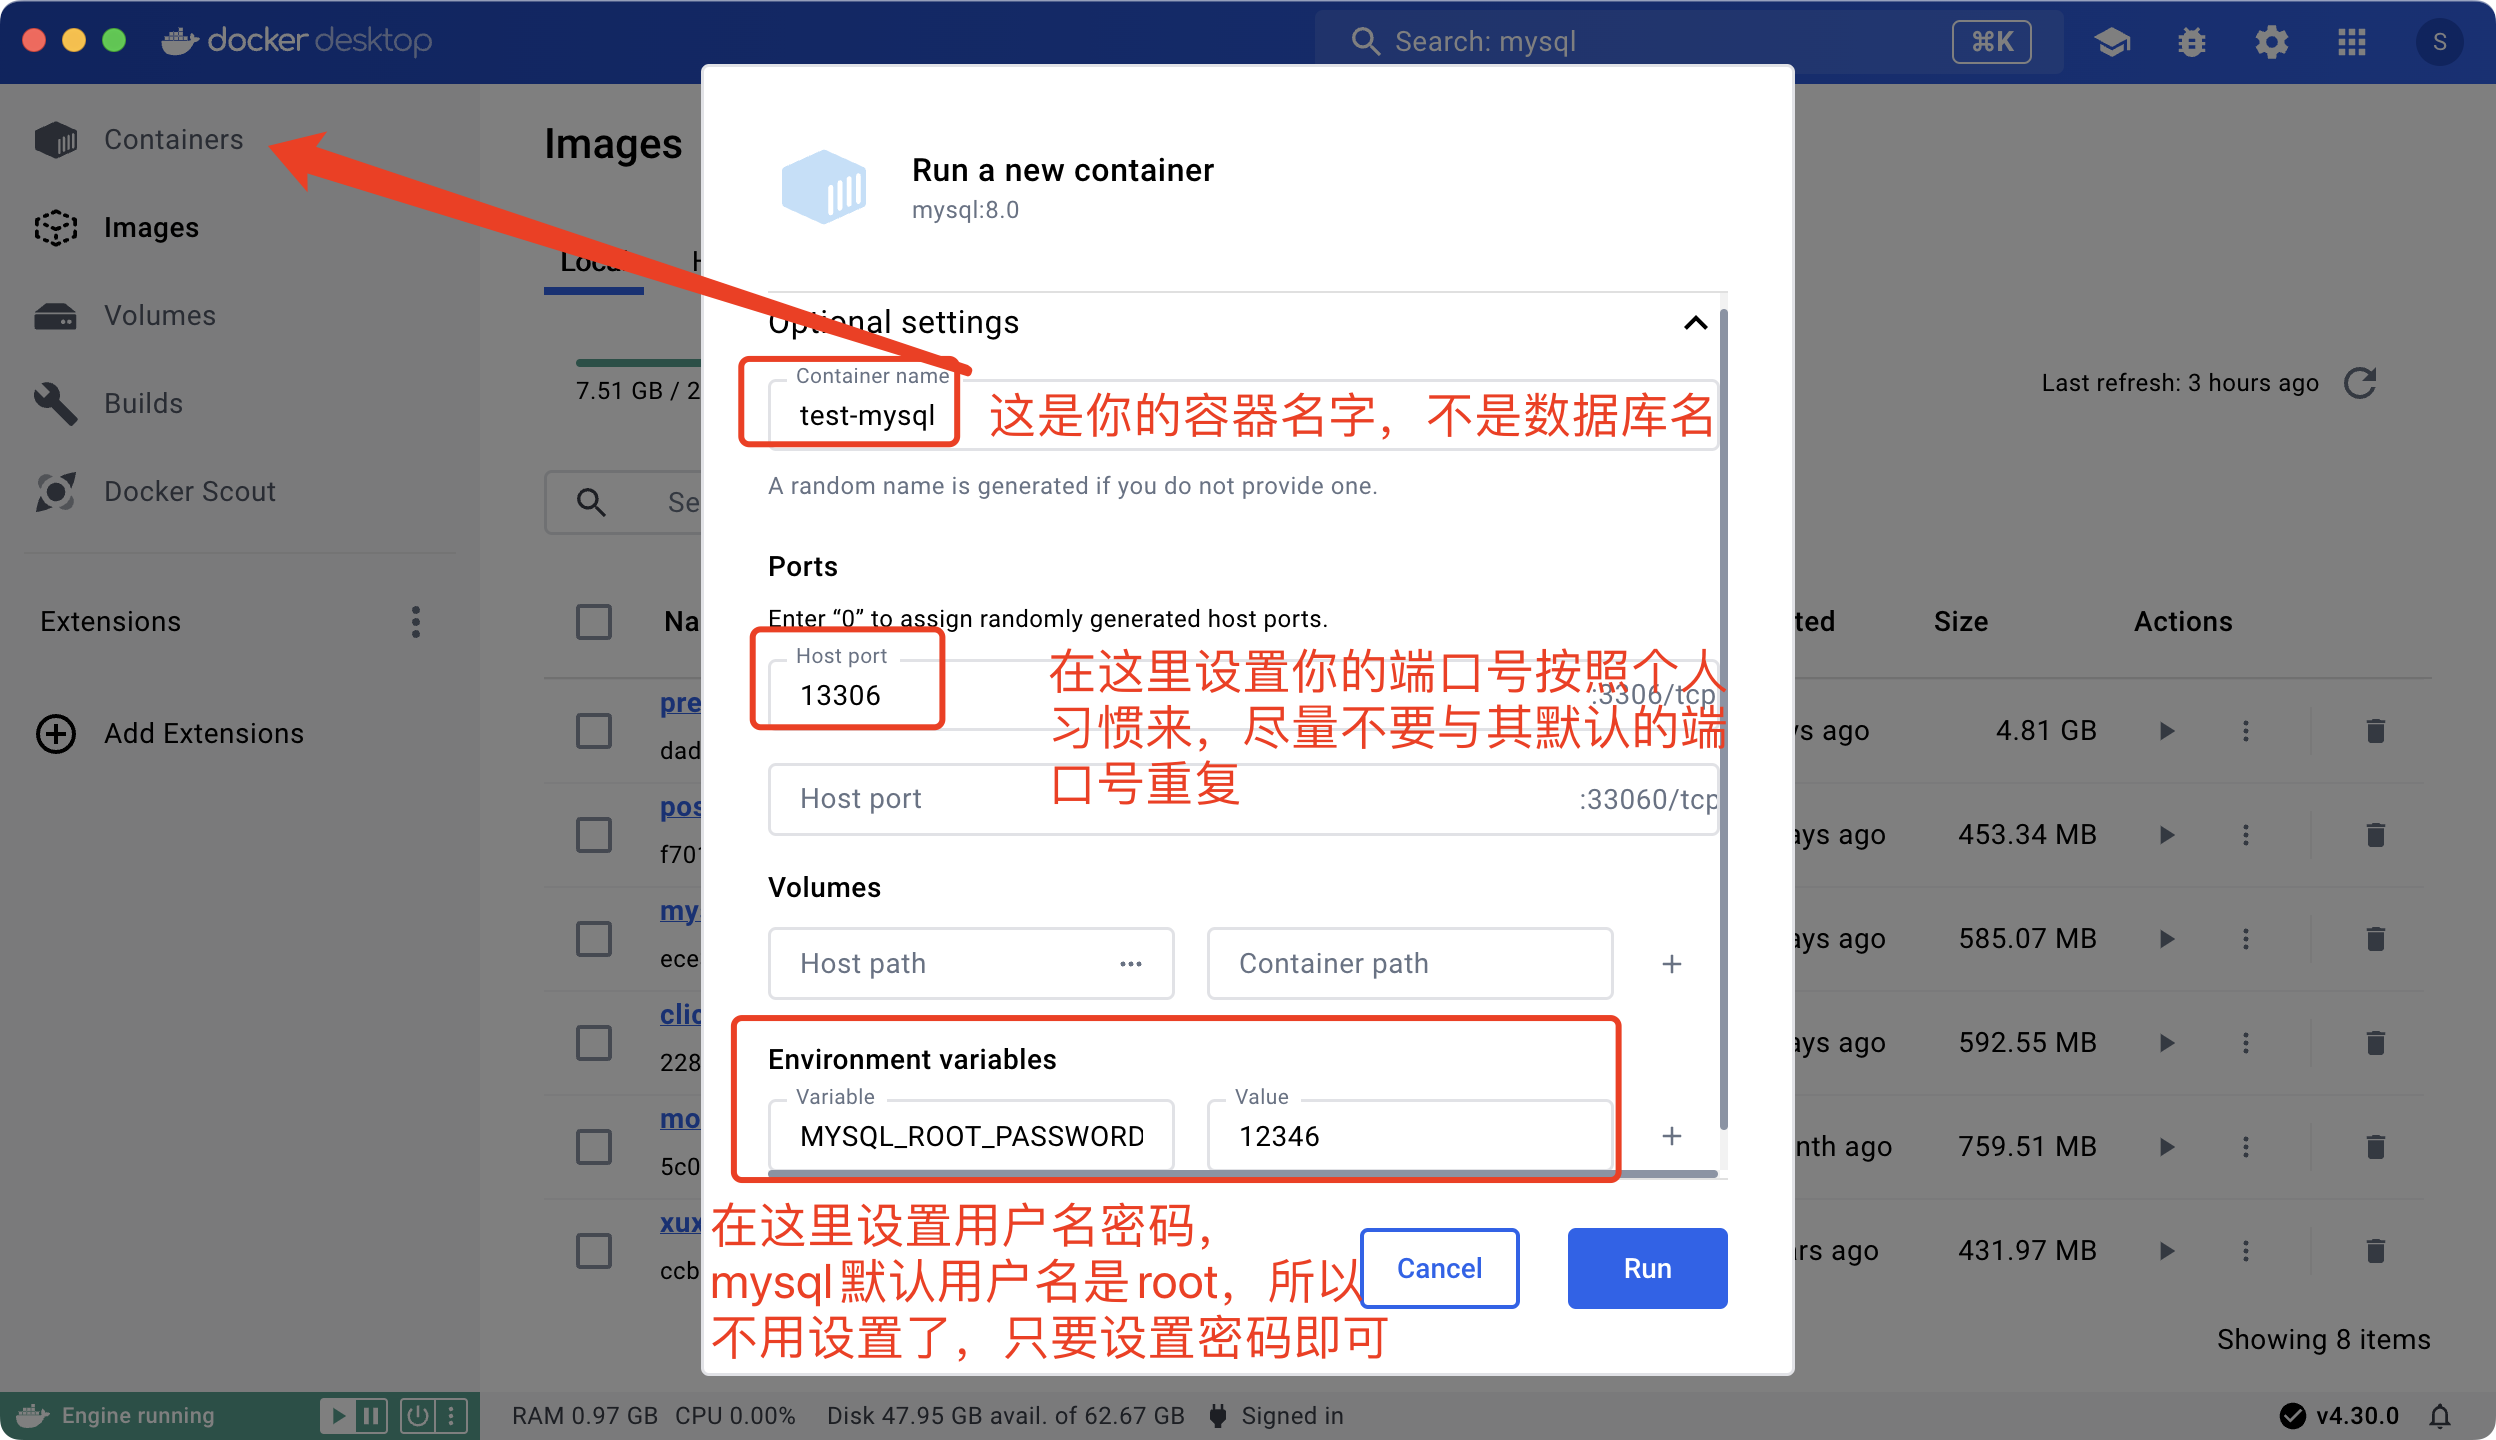Resume the Docker engine play button
Image resolution: width=2496 pixels, height=1440 pixels.
tap(338, 1415)
